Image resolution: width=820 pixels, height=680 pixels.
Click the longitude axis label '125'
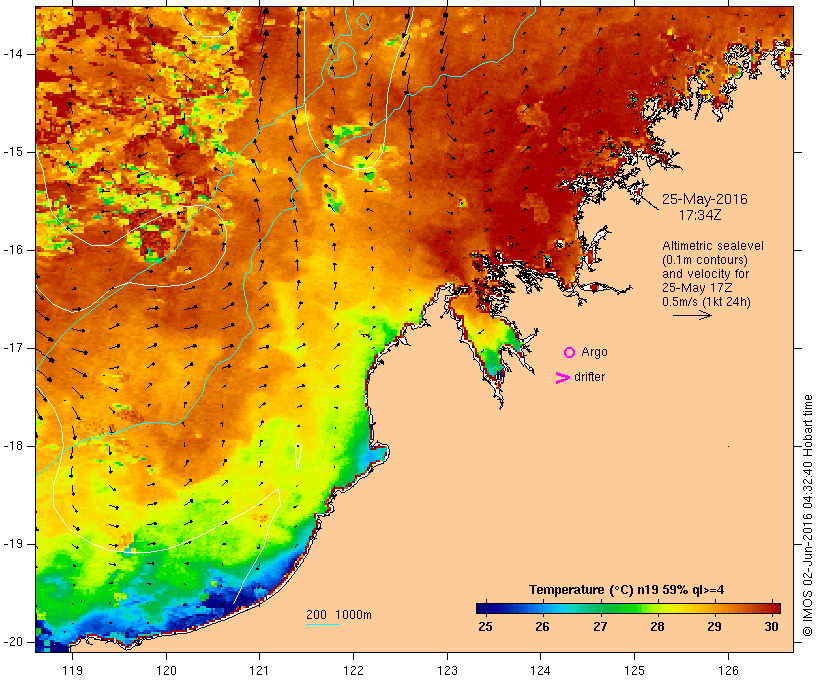click(635, 670)
